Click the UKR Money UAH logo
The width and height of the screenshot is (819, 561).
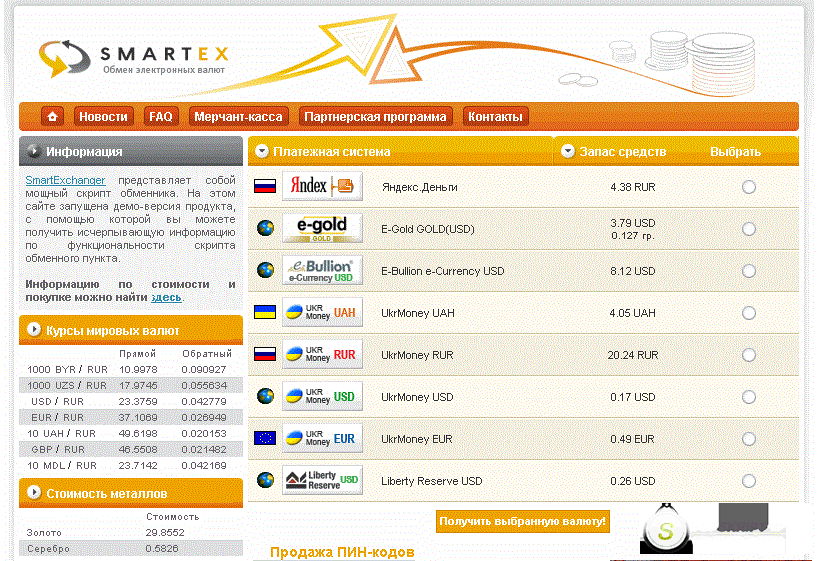point(322,312)
